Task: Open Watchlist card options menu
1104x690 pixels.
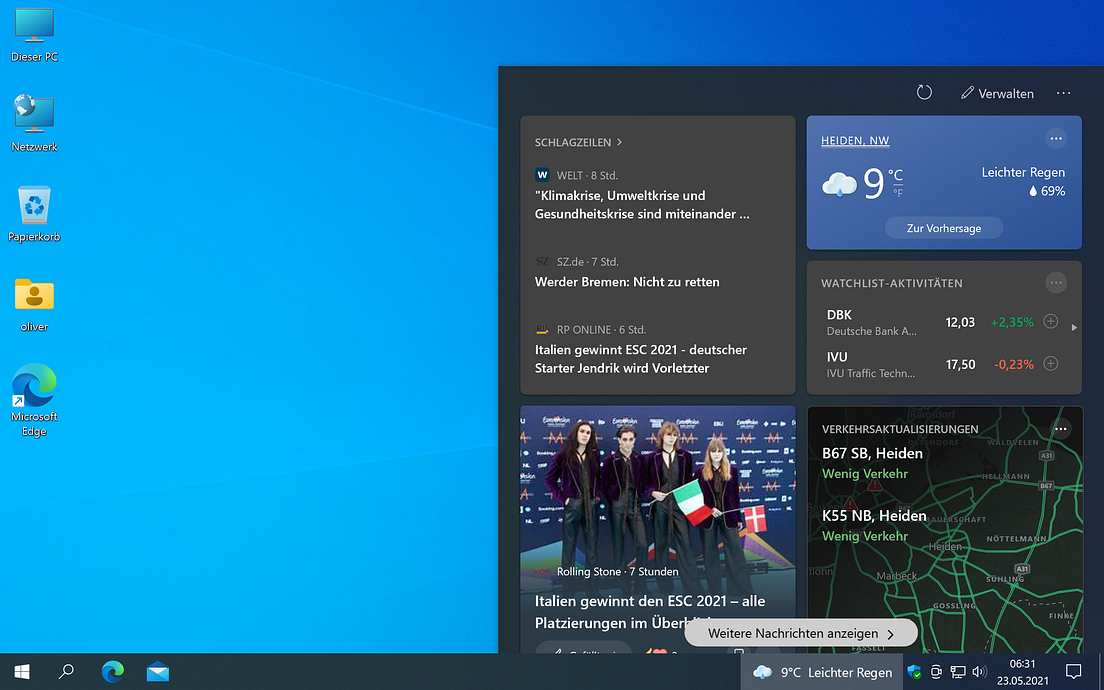Action: click(1055, 283)
